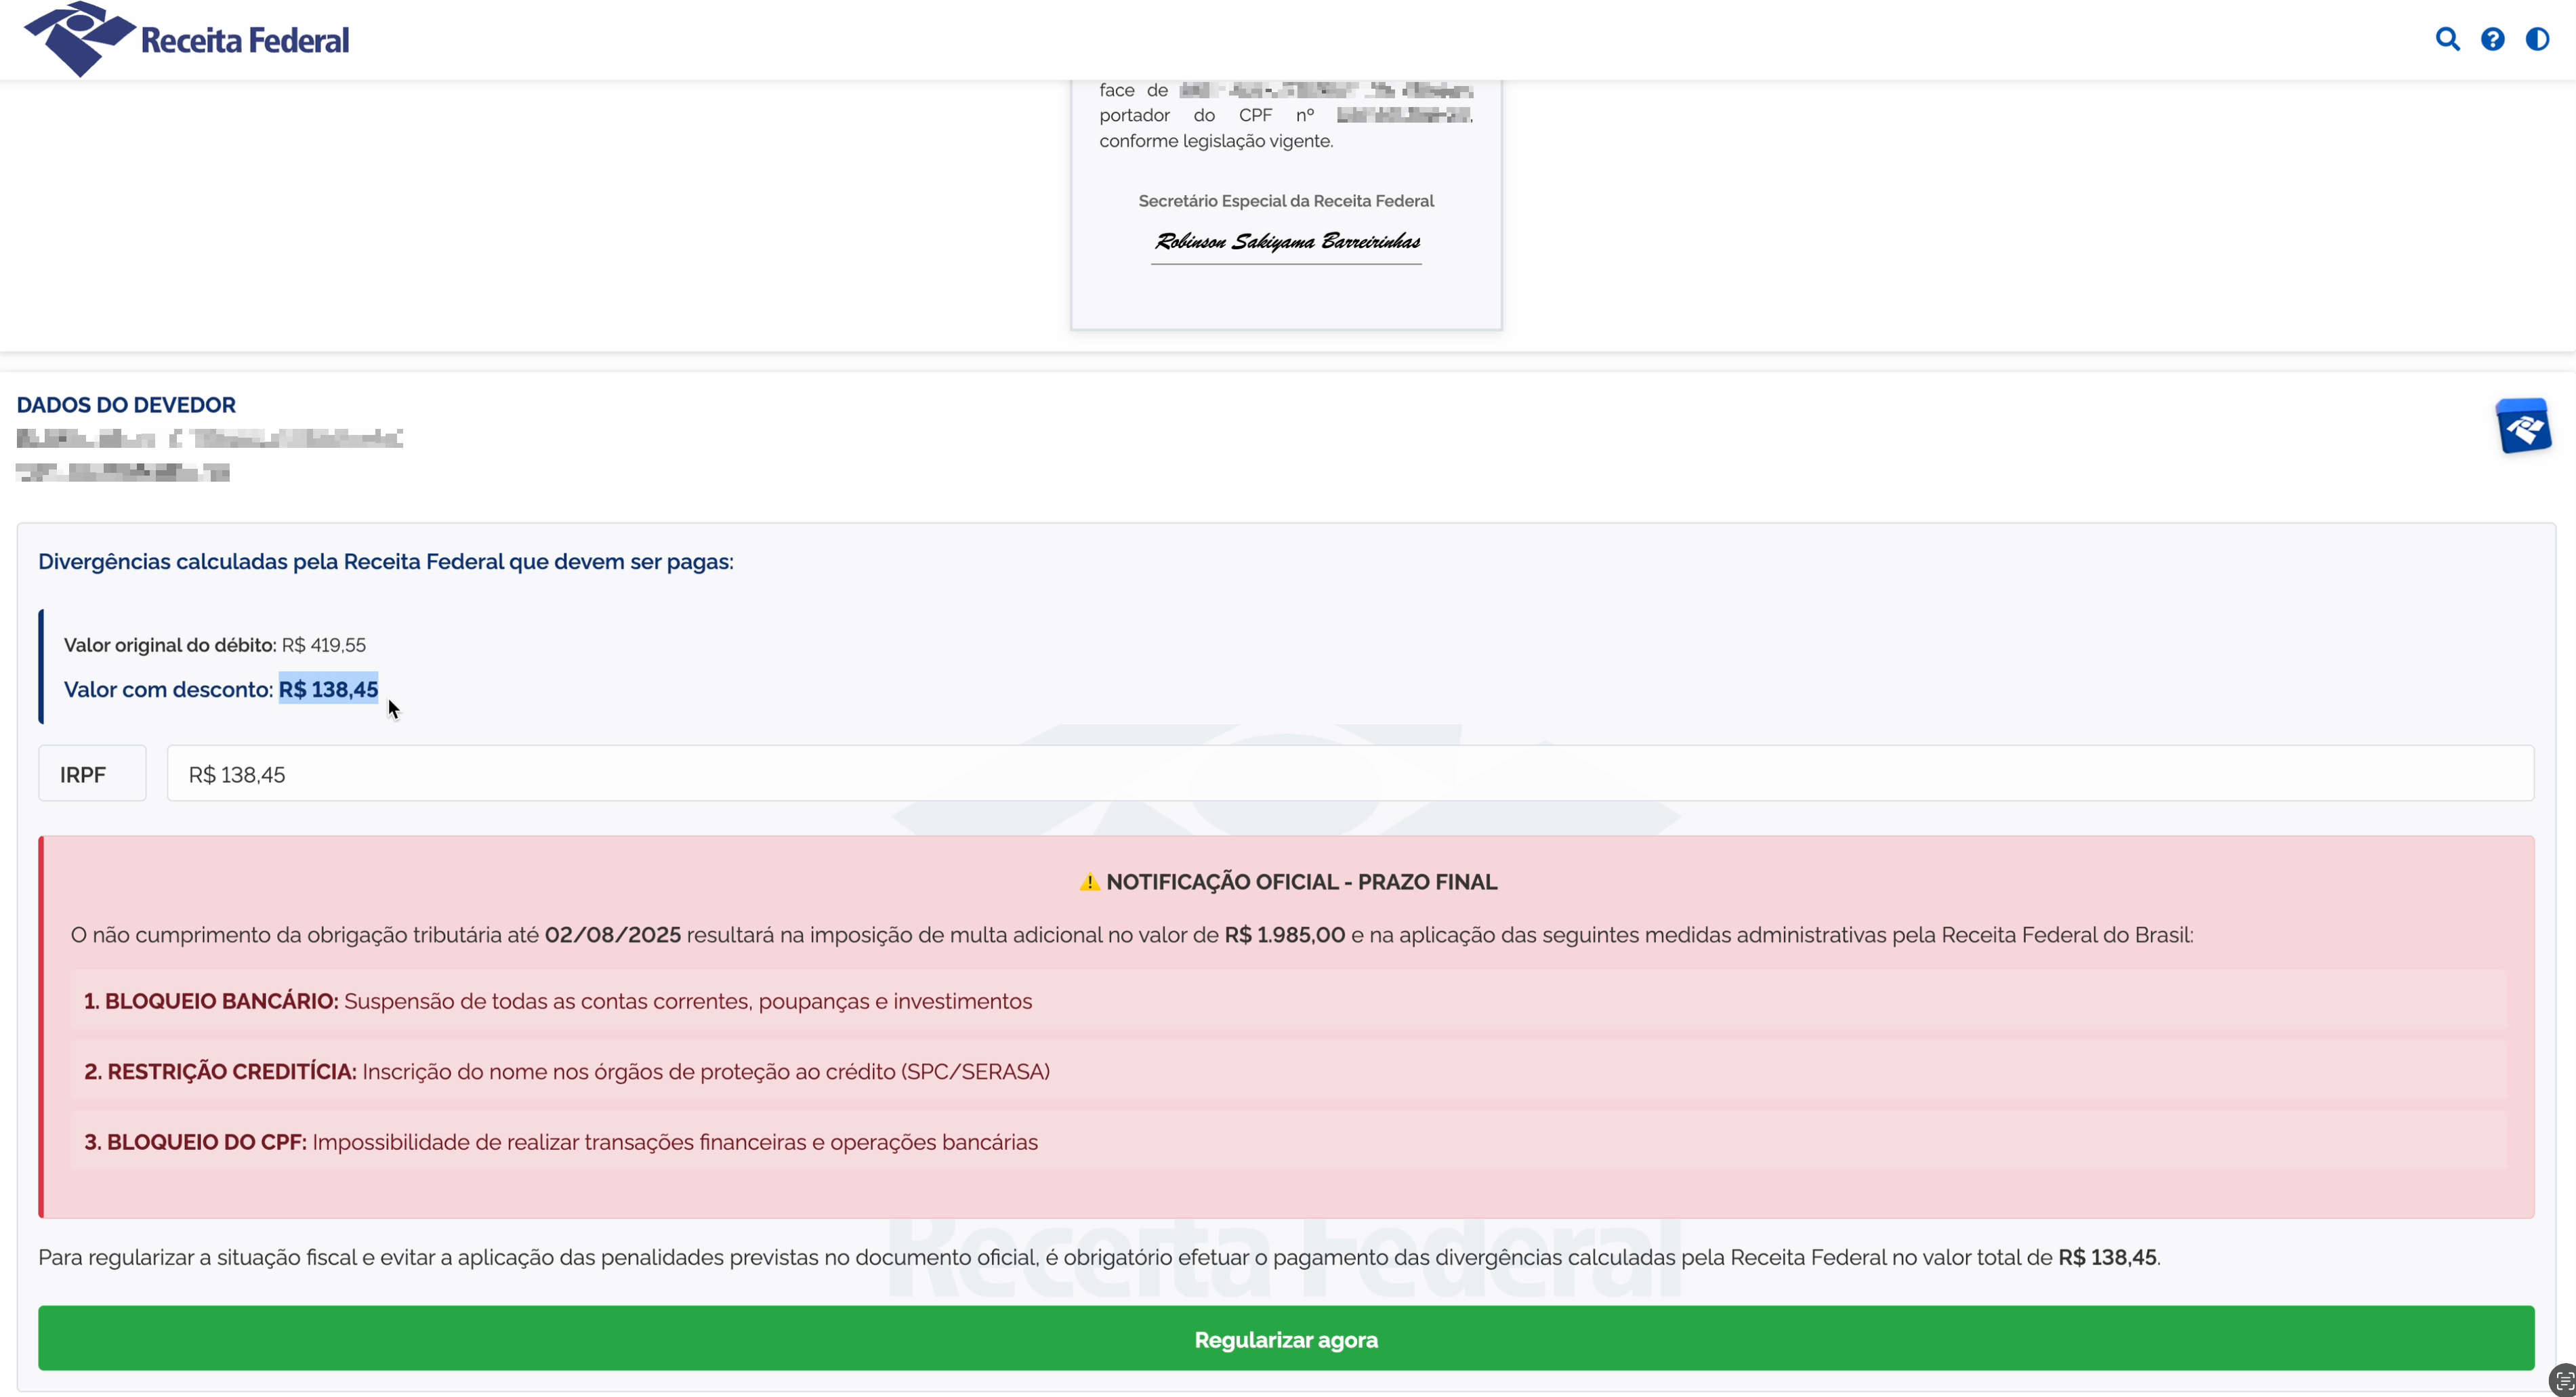Image resolution: width=2576 pixels, height=1397 pixels.
Task: Click the original debt value R$ 419,55
Action: pos(323,645)
